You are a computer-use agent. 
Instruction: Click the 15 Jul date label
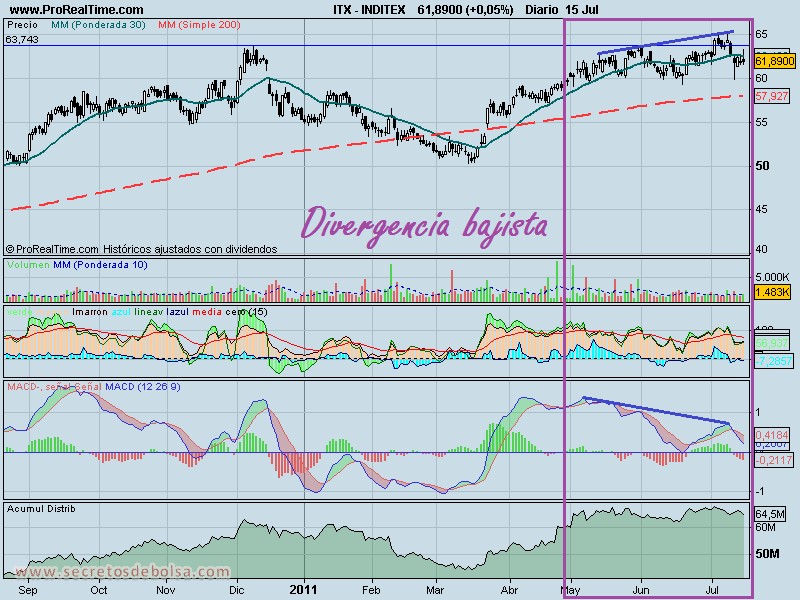click(582, 10)
